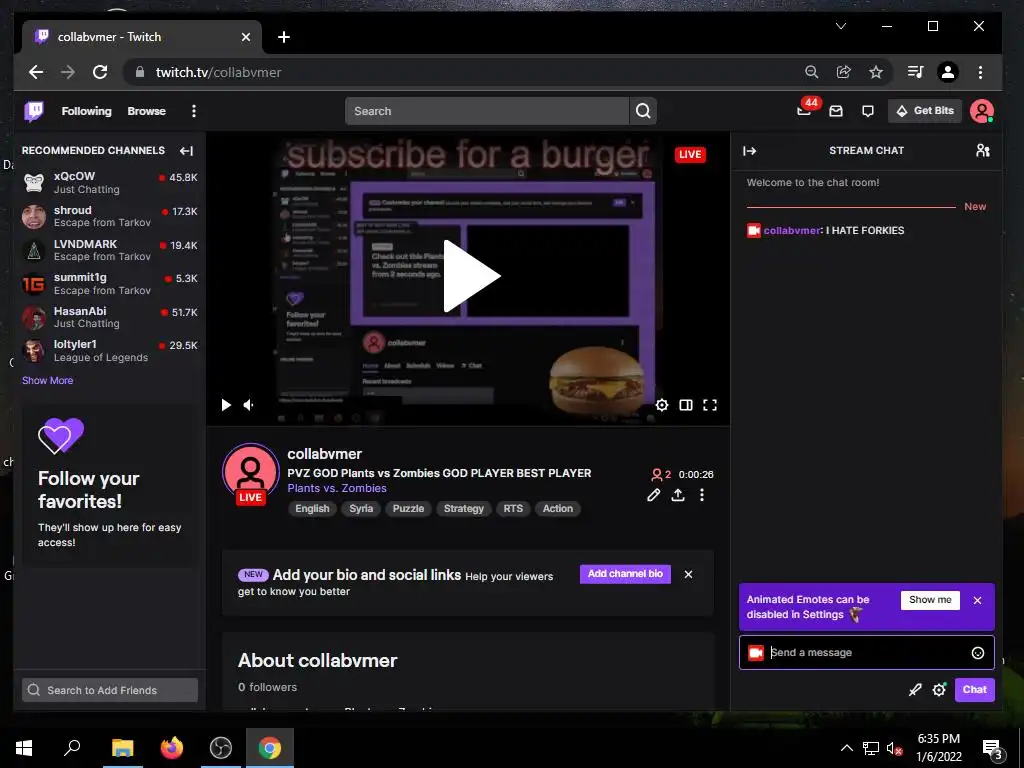Open the loltyler1 recommended channel

tap(110, 351)
